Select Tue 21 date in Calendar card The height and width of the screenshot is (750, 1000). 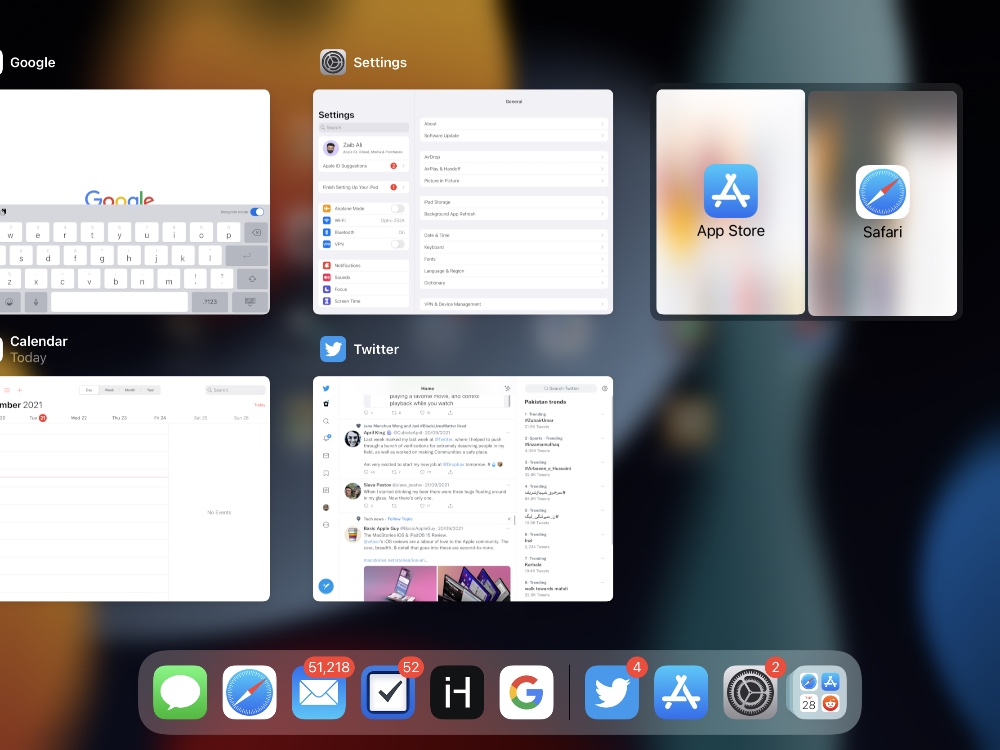coord(38,418)
